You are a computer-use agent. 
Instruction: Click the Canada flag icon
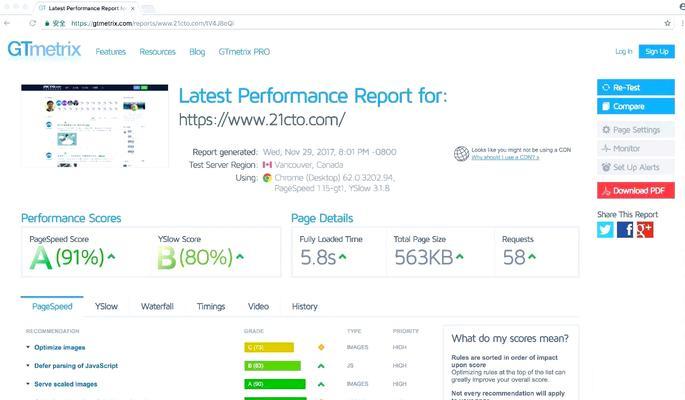(x=267, y=165)
